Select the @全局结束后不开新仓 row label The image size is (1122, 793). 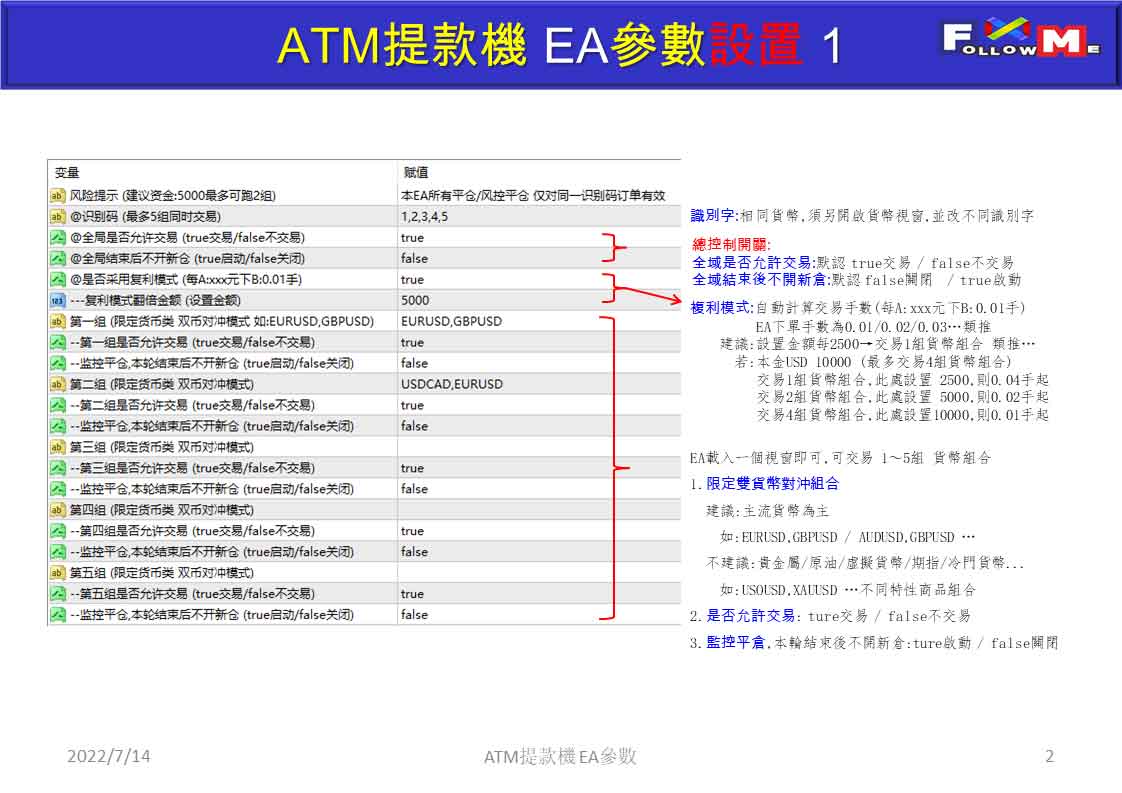187,258
